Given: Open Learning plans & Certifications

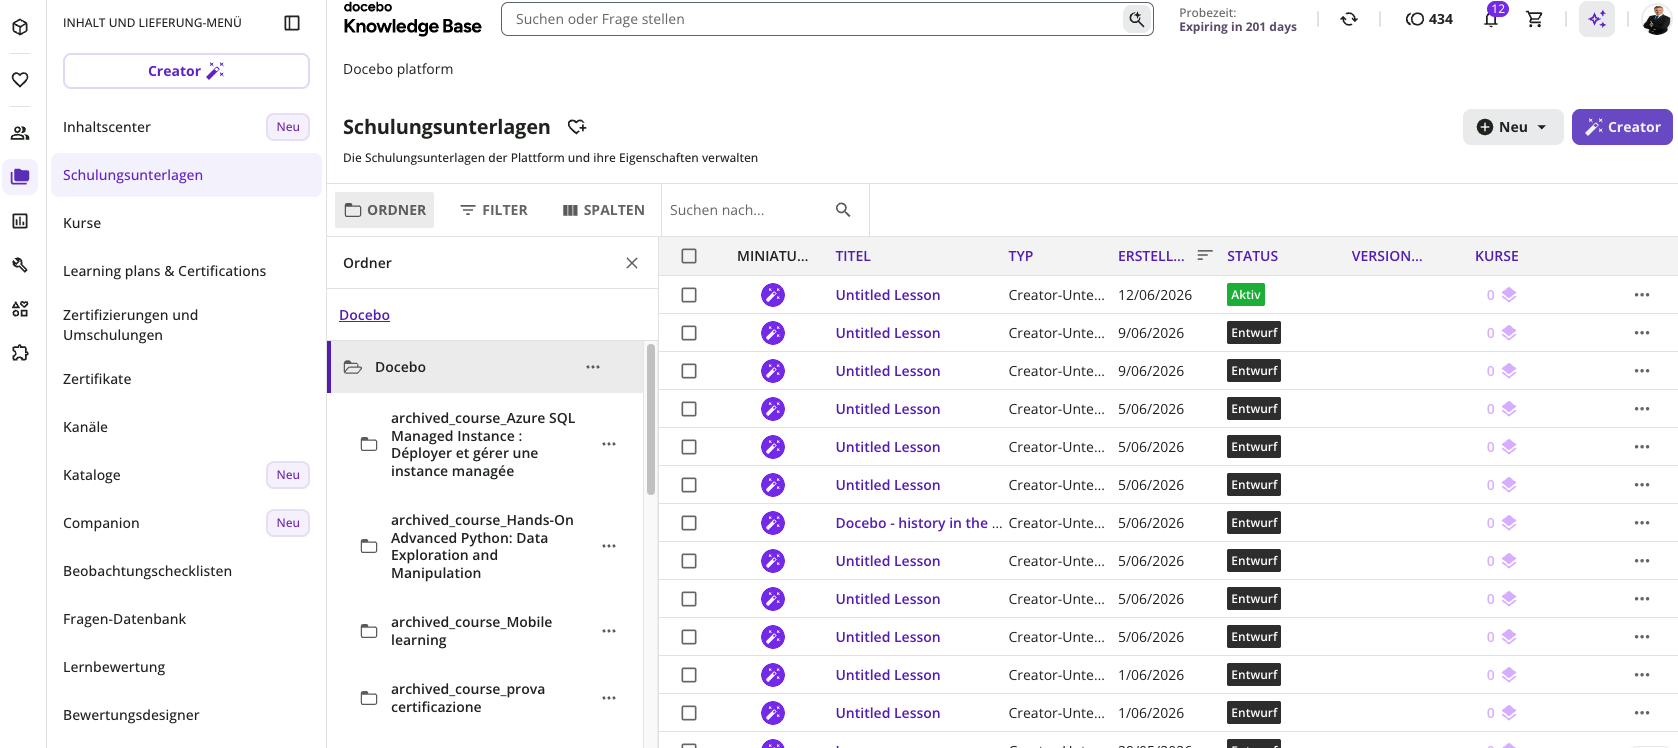Looking at the screenshot, I should 186,271.
